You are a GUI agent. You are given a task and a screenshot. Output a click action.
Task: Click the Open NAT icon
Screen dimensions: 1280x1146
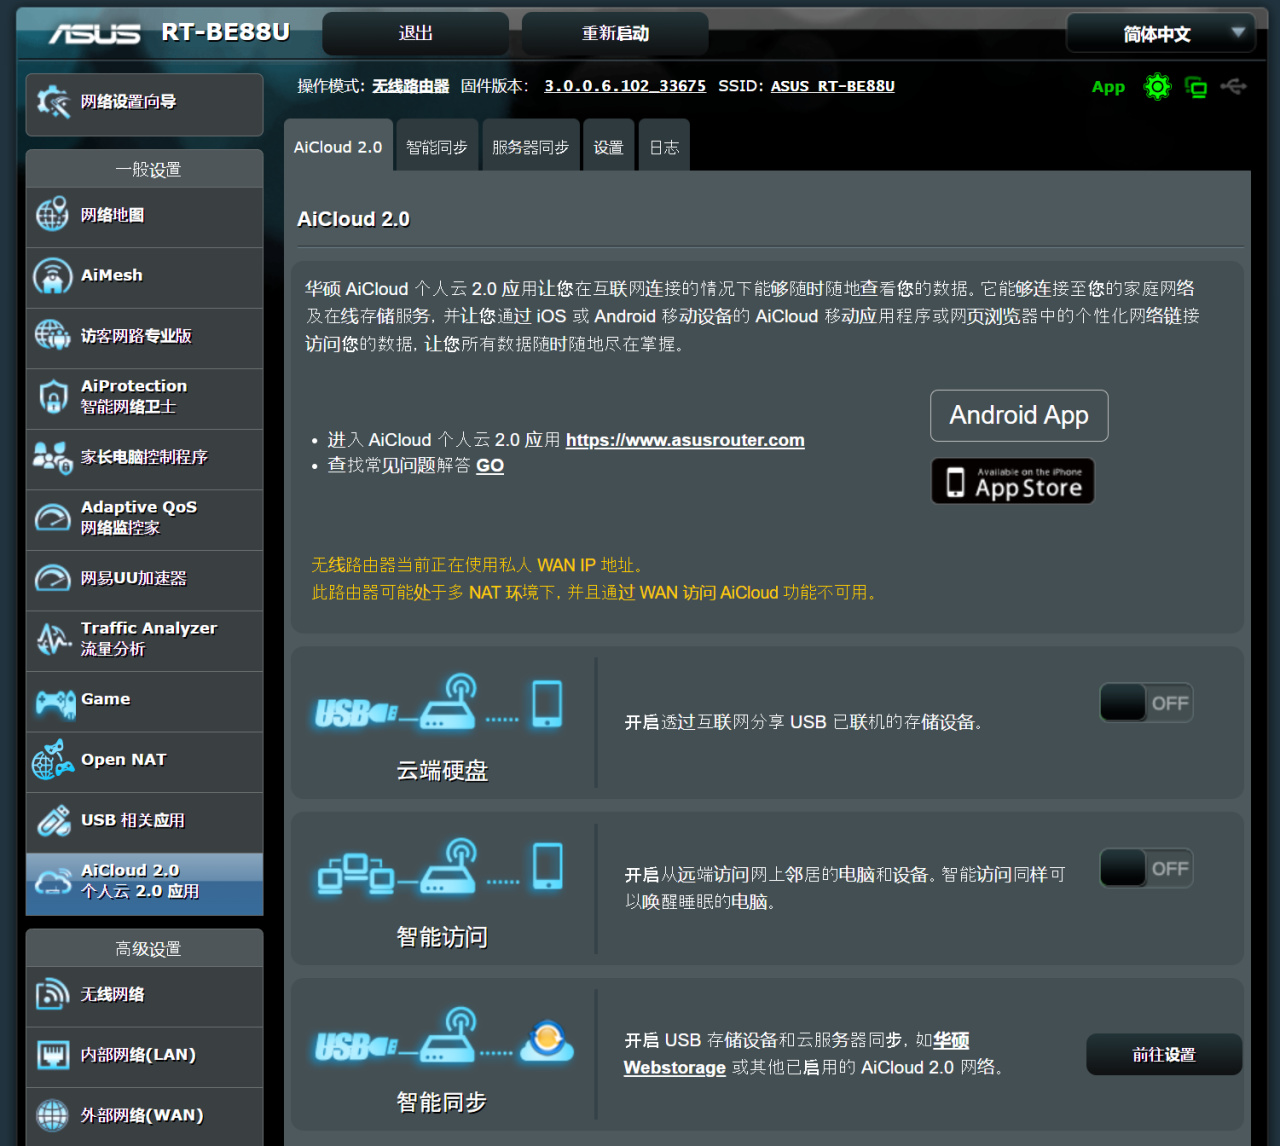(x=52, y=760)
